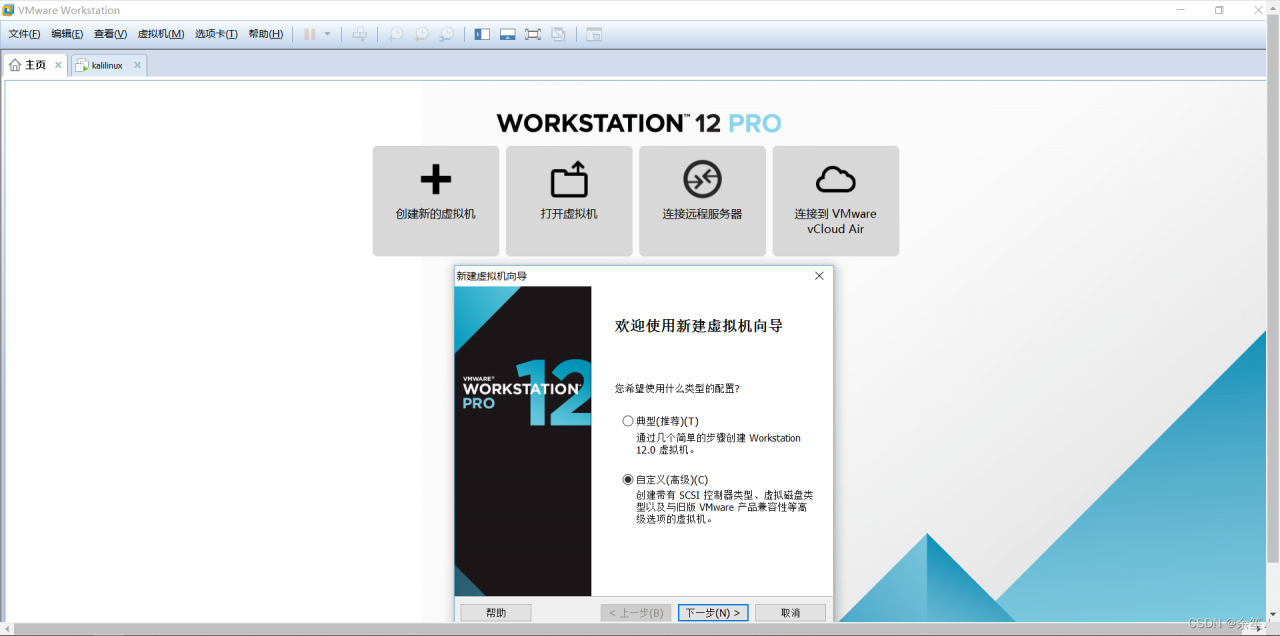Click the 打开虚拟机 tile

(569, 201)
